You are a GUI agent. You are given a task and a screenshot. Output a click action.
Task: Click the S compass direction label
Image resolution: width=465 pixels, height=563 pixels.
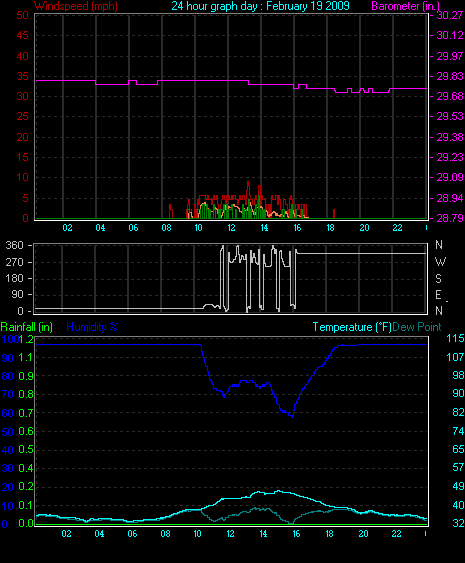(438, 279)
